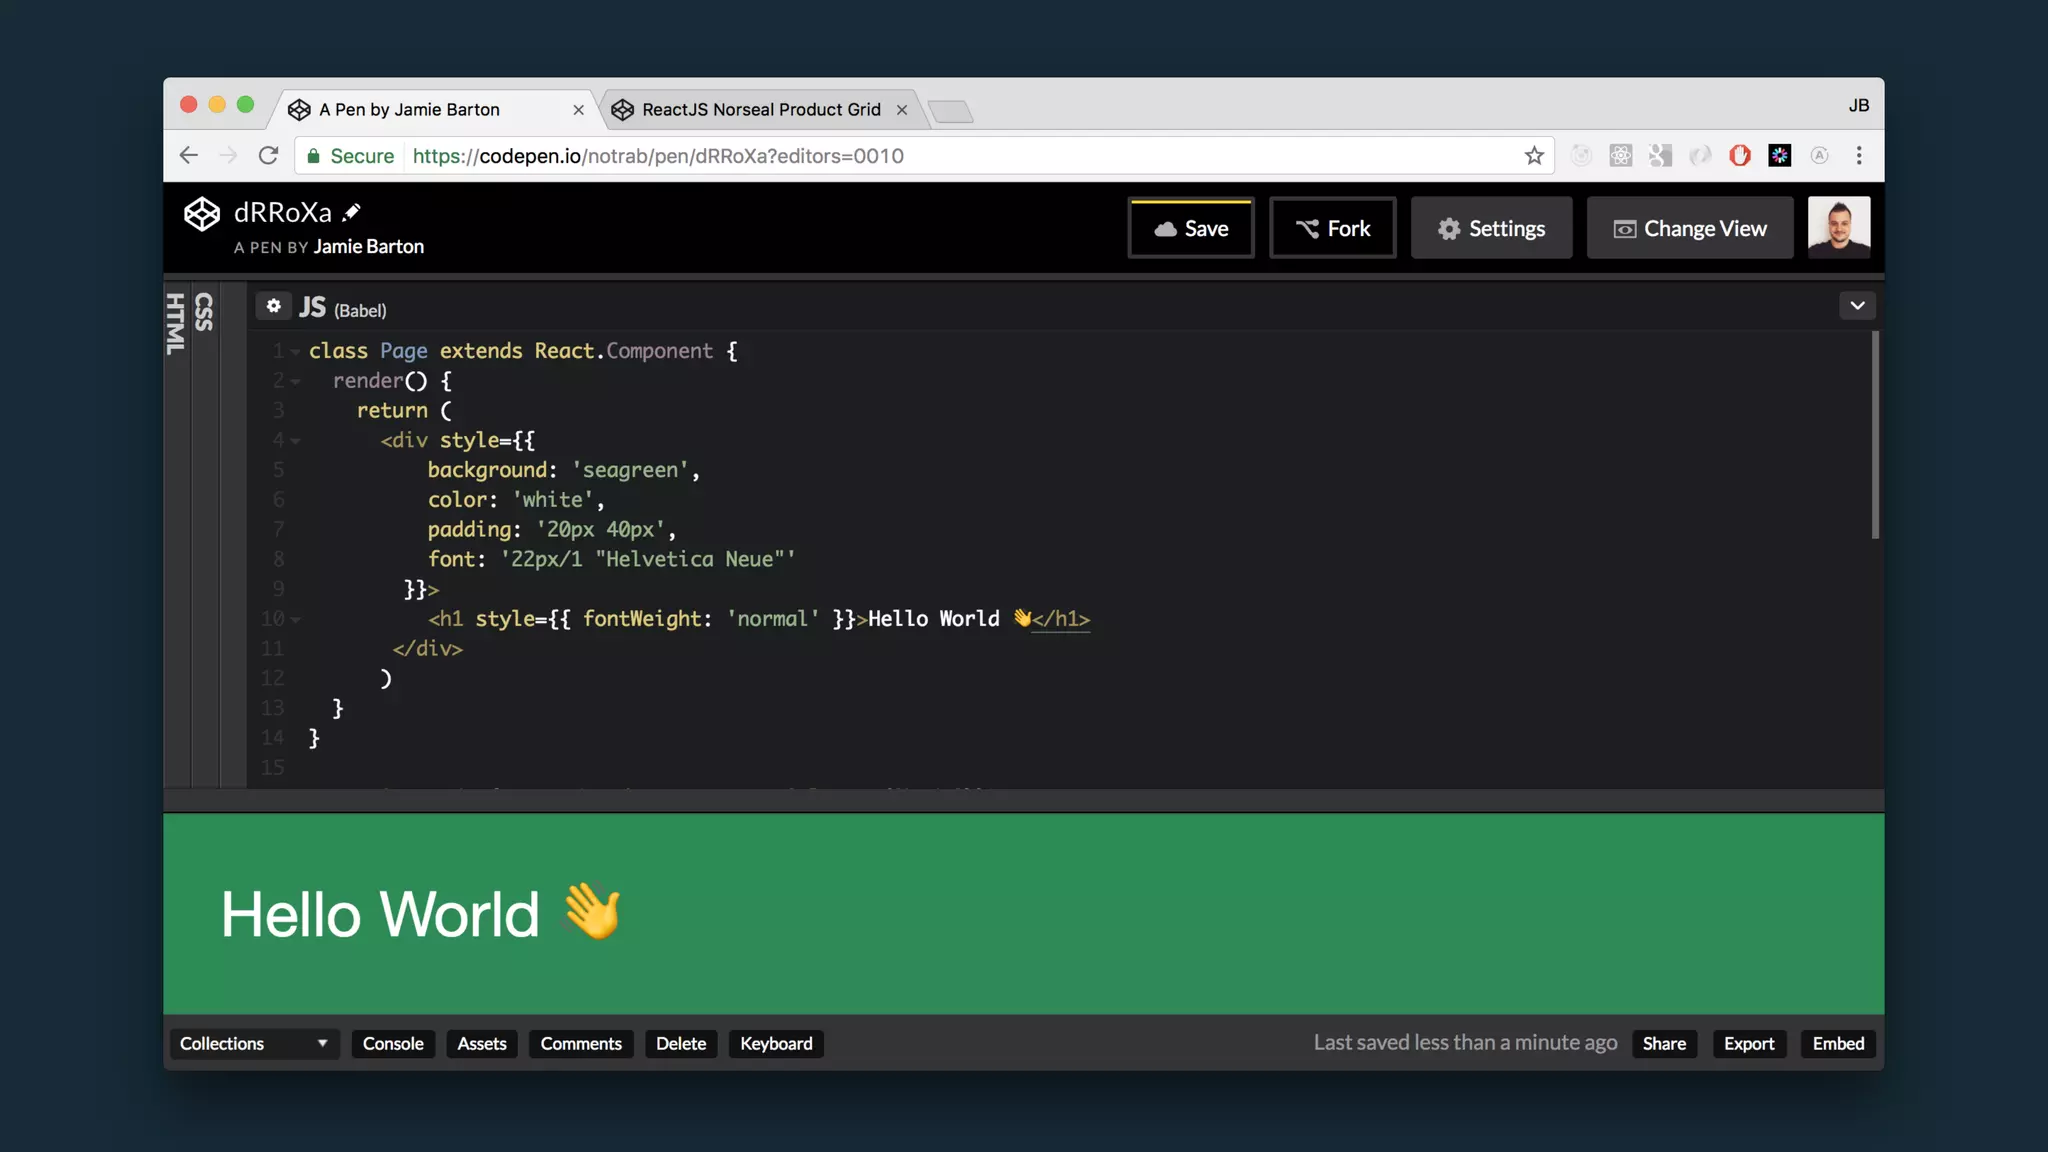Click the Save button
The width and height of the screenshot is (2048, 1152).
pos(1191,228)
